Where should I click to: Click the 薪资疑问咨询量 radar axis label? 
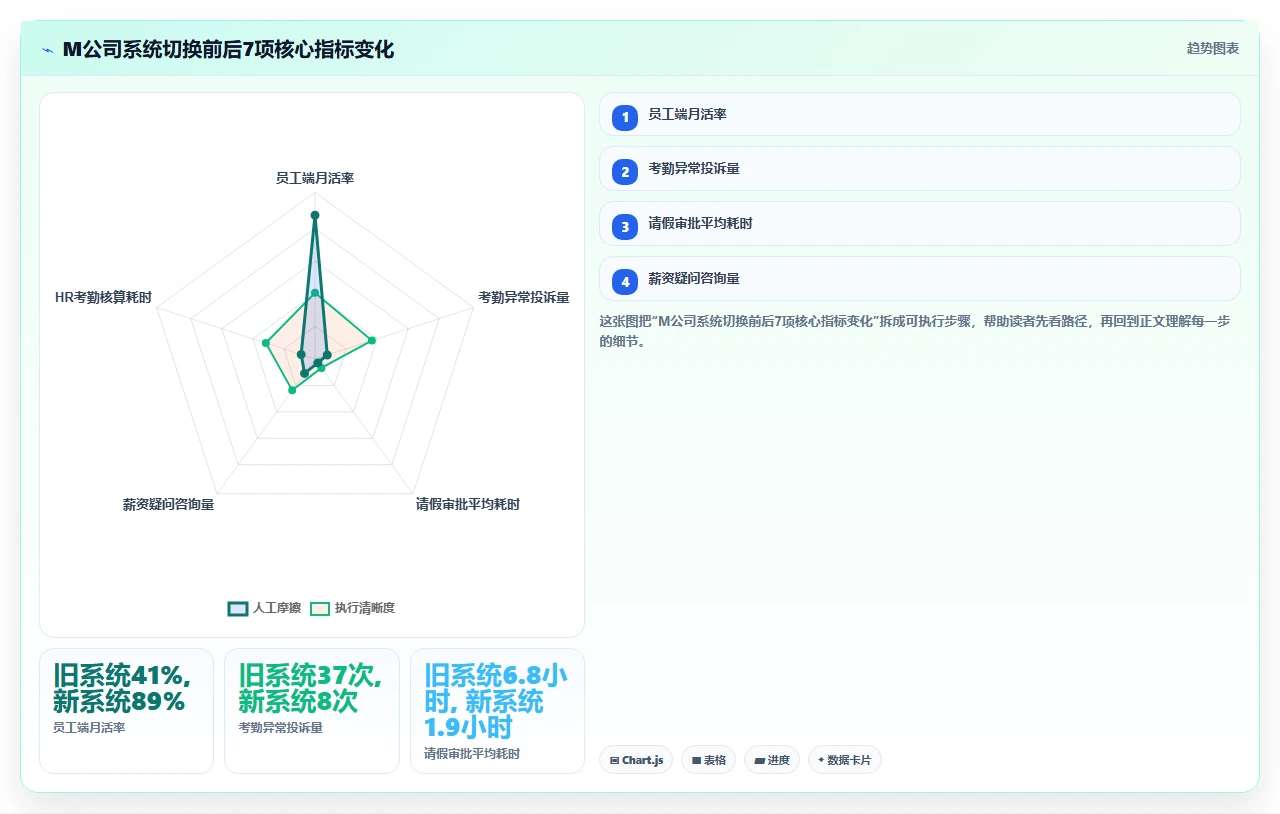tap(168, 504)
